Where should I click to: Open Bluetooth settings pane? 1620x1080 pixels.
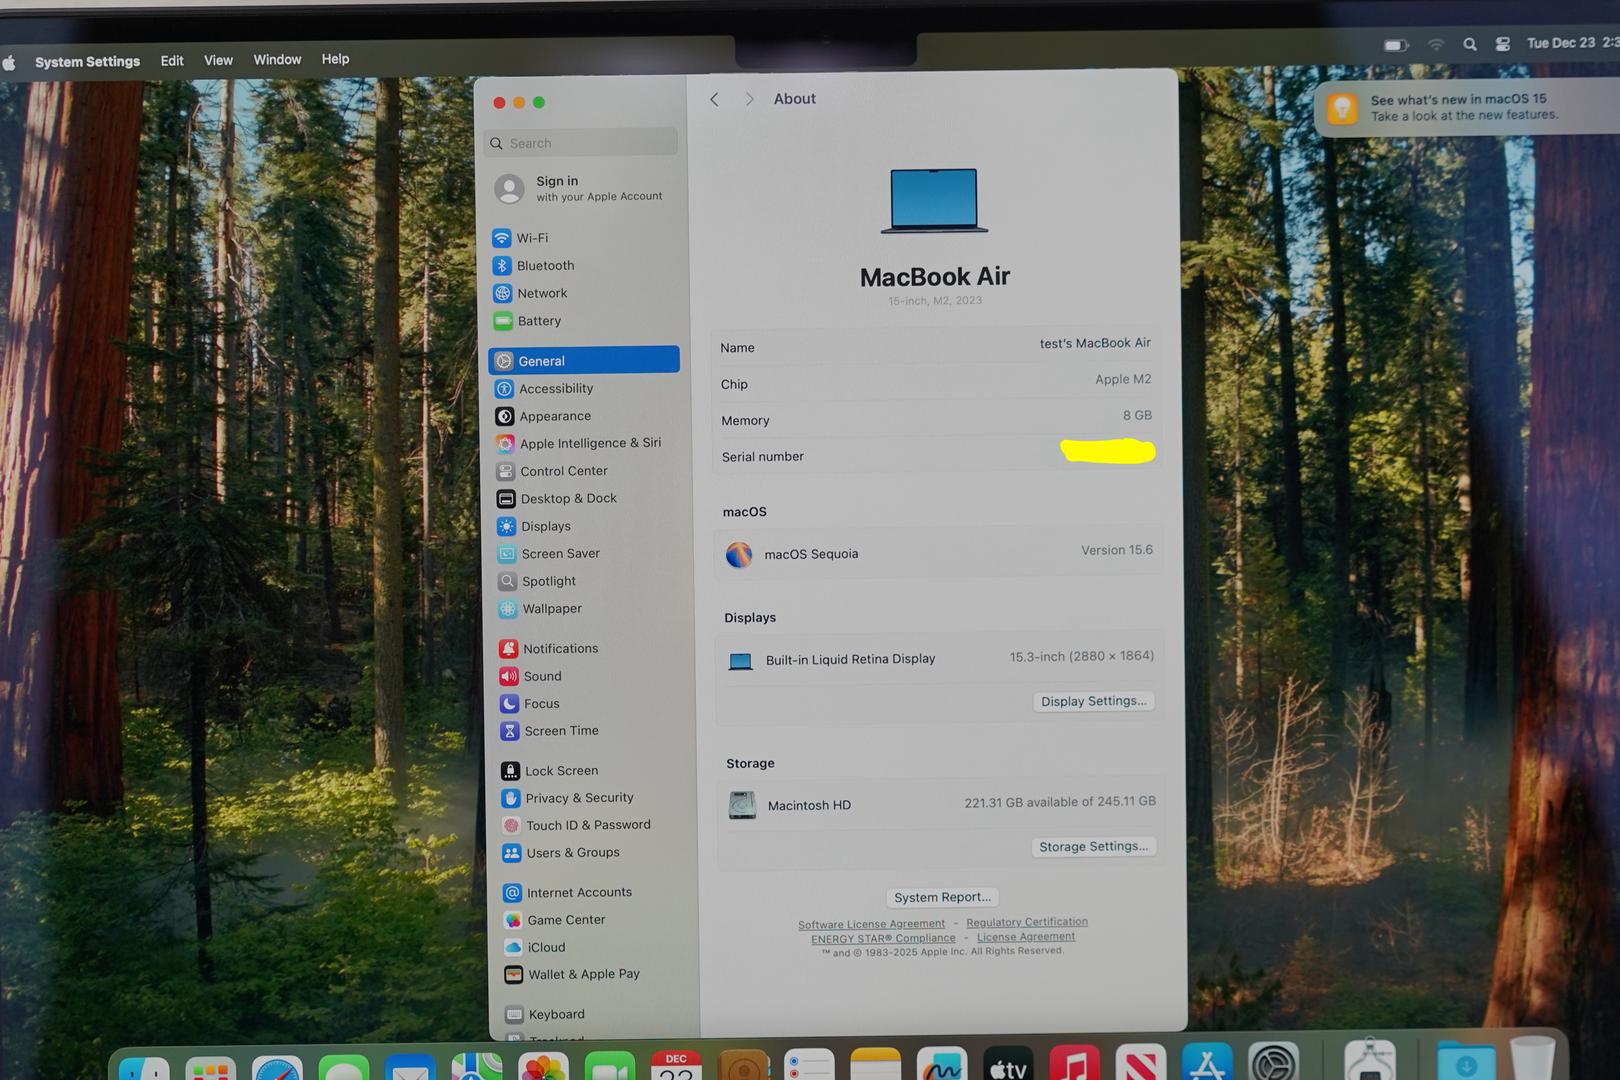(x=544, y=266)
